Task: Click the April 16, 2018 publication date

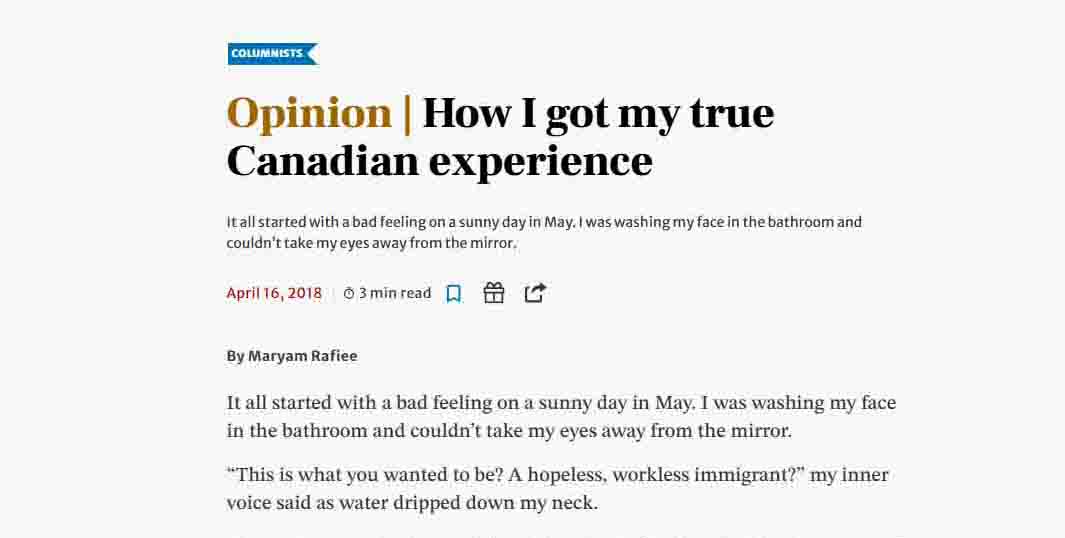Action: point(274,293)
